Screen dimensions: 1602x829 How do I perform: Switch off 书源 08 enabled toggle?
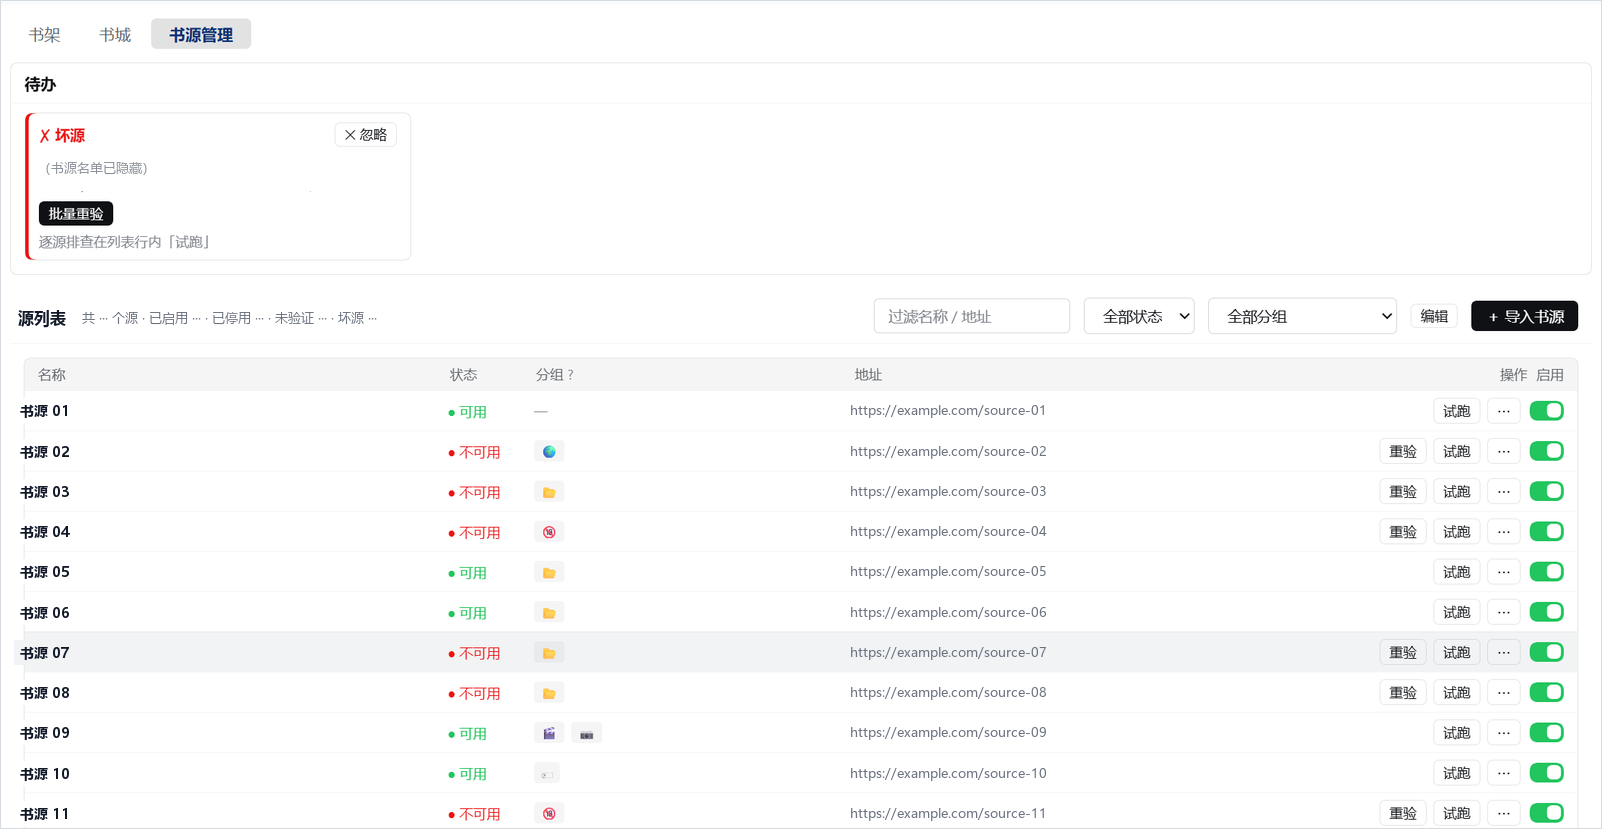pyautogui.click(x=1547, y=692)
